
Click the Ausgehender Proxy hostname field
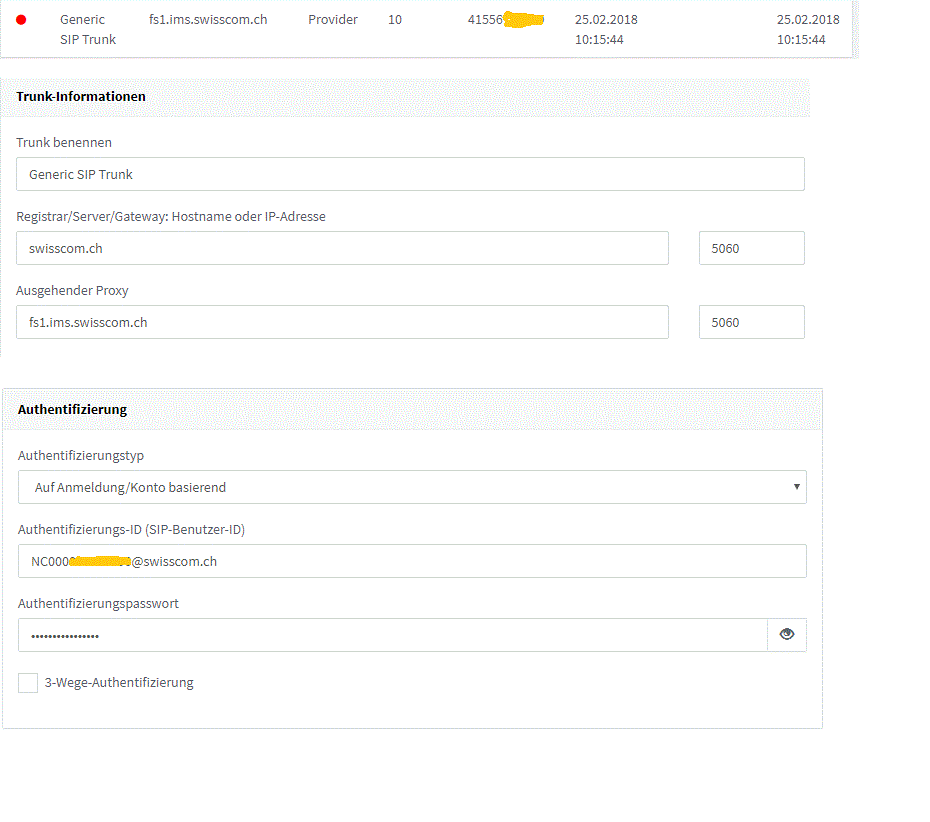[x=342, y=322]
